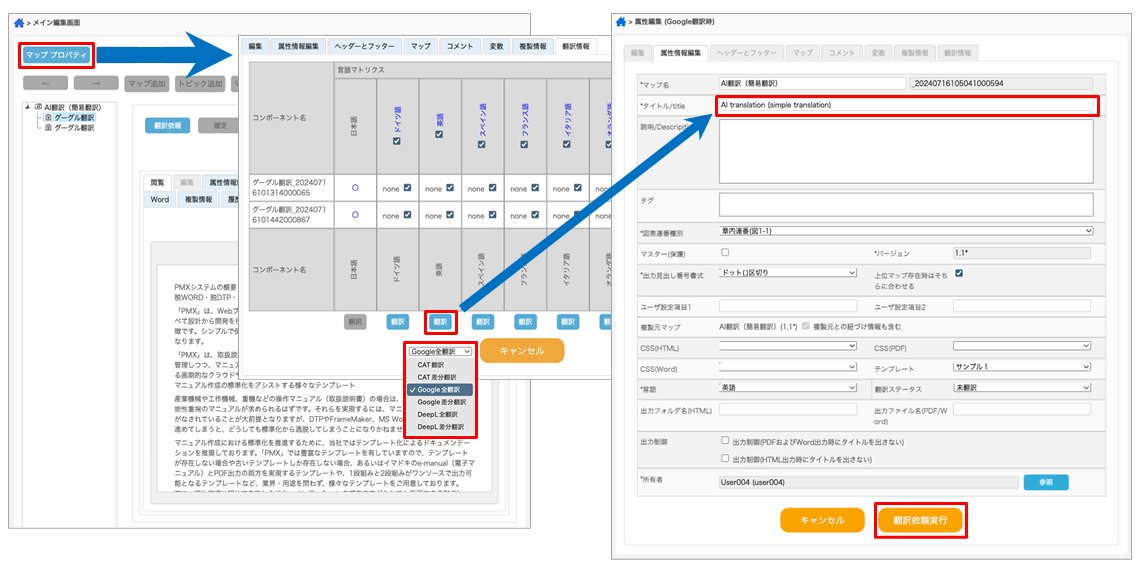The image size is (1140, 577).
Task: Choose Google 全翻訳 from dropdown list
Action: (440, 390)
